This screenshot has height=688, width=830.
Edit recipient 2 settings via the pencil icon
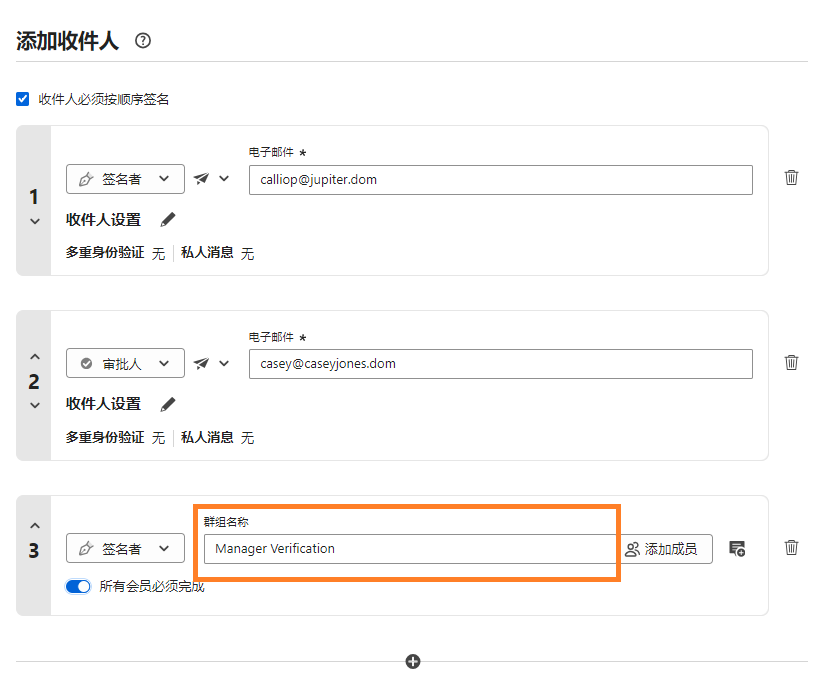[167, 404]
